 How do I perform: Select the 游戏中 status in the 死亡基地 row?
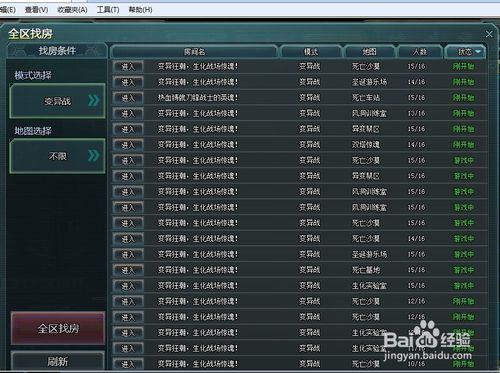463,270
